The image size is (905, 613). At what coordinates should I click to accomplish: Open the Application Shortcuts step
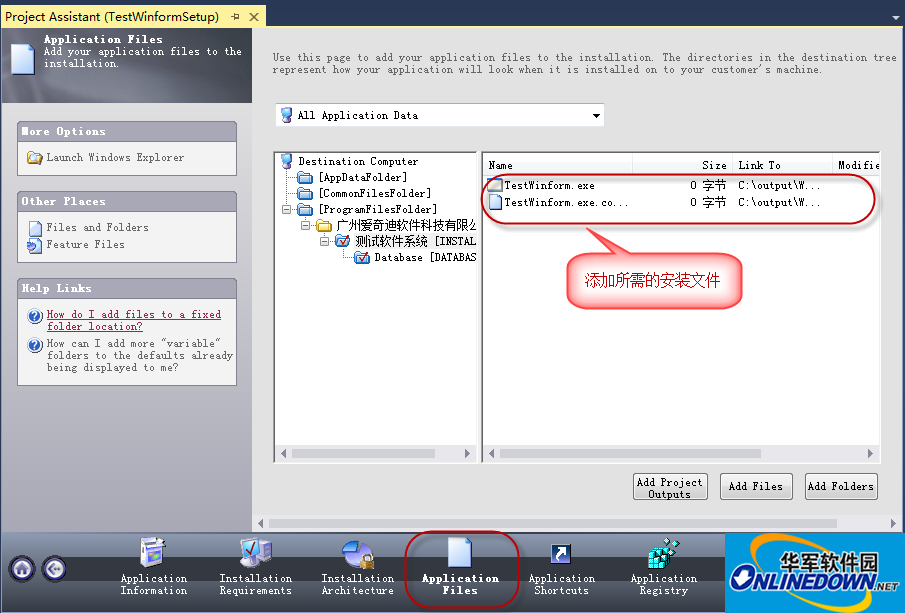[x=562, y=567]
